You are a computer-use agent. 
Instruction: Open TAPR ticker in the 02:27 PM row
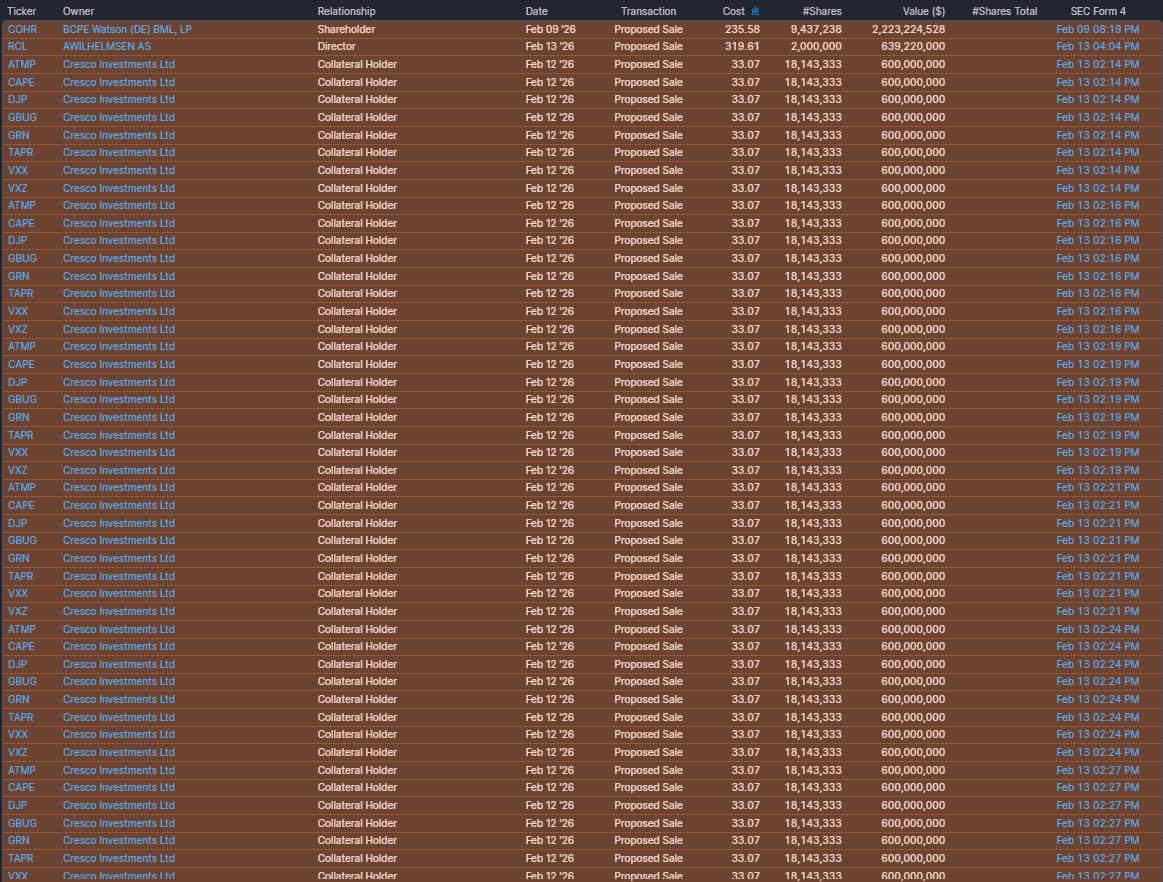click(21, 858)
